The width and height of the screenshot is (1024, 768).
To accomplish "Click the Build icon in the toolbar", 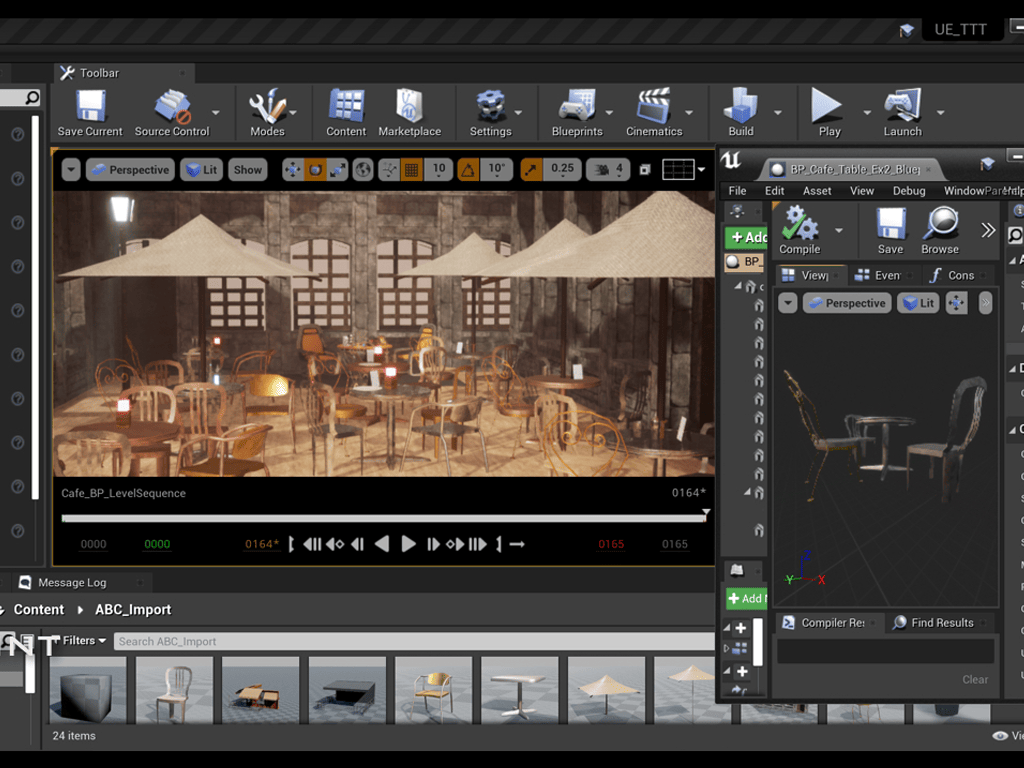I will (741, 106).
